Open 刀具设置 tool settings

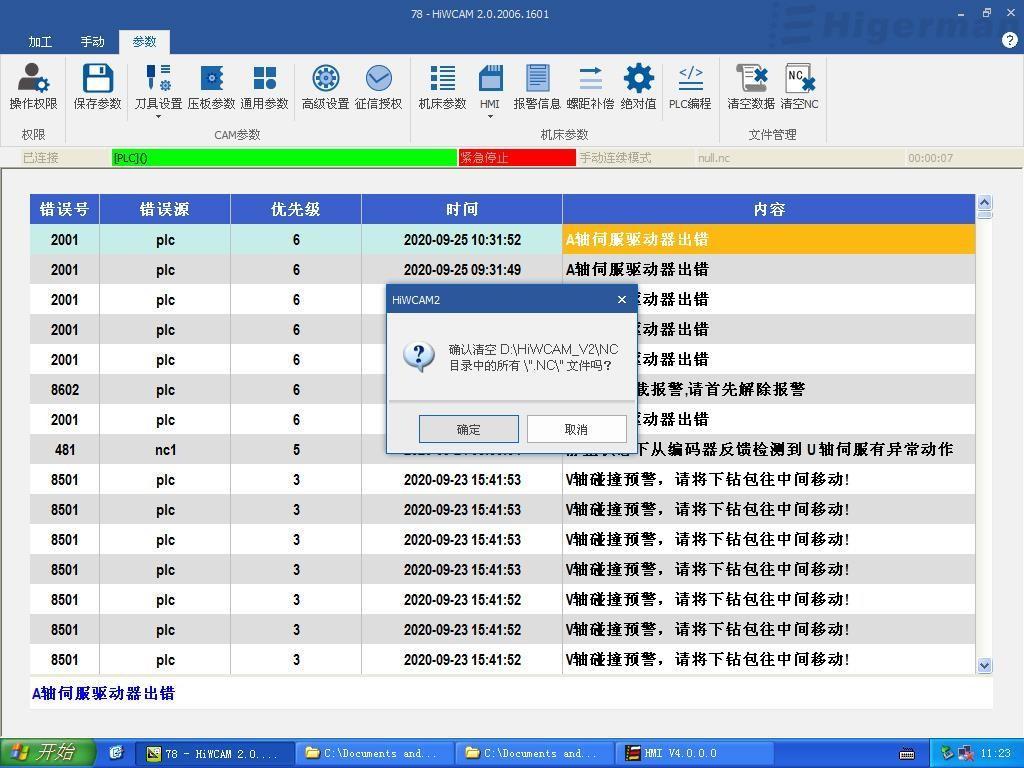pyautogui.click(x=158, y=85)
